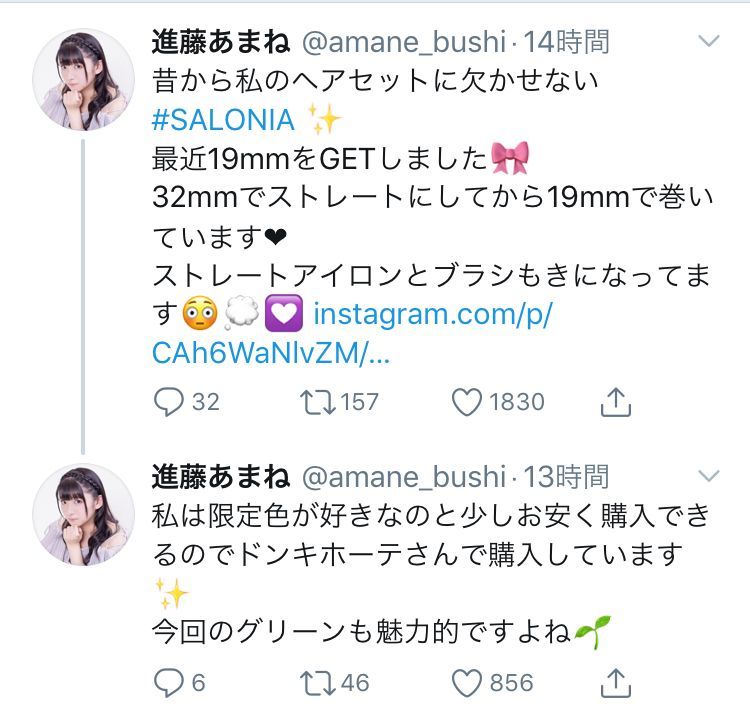Viewport: 750px width, 716px height.
Task: Retweet the second tweet showing 46 retweets
Action: [317, 683]
